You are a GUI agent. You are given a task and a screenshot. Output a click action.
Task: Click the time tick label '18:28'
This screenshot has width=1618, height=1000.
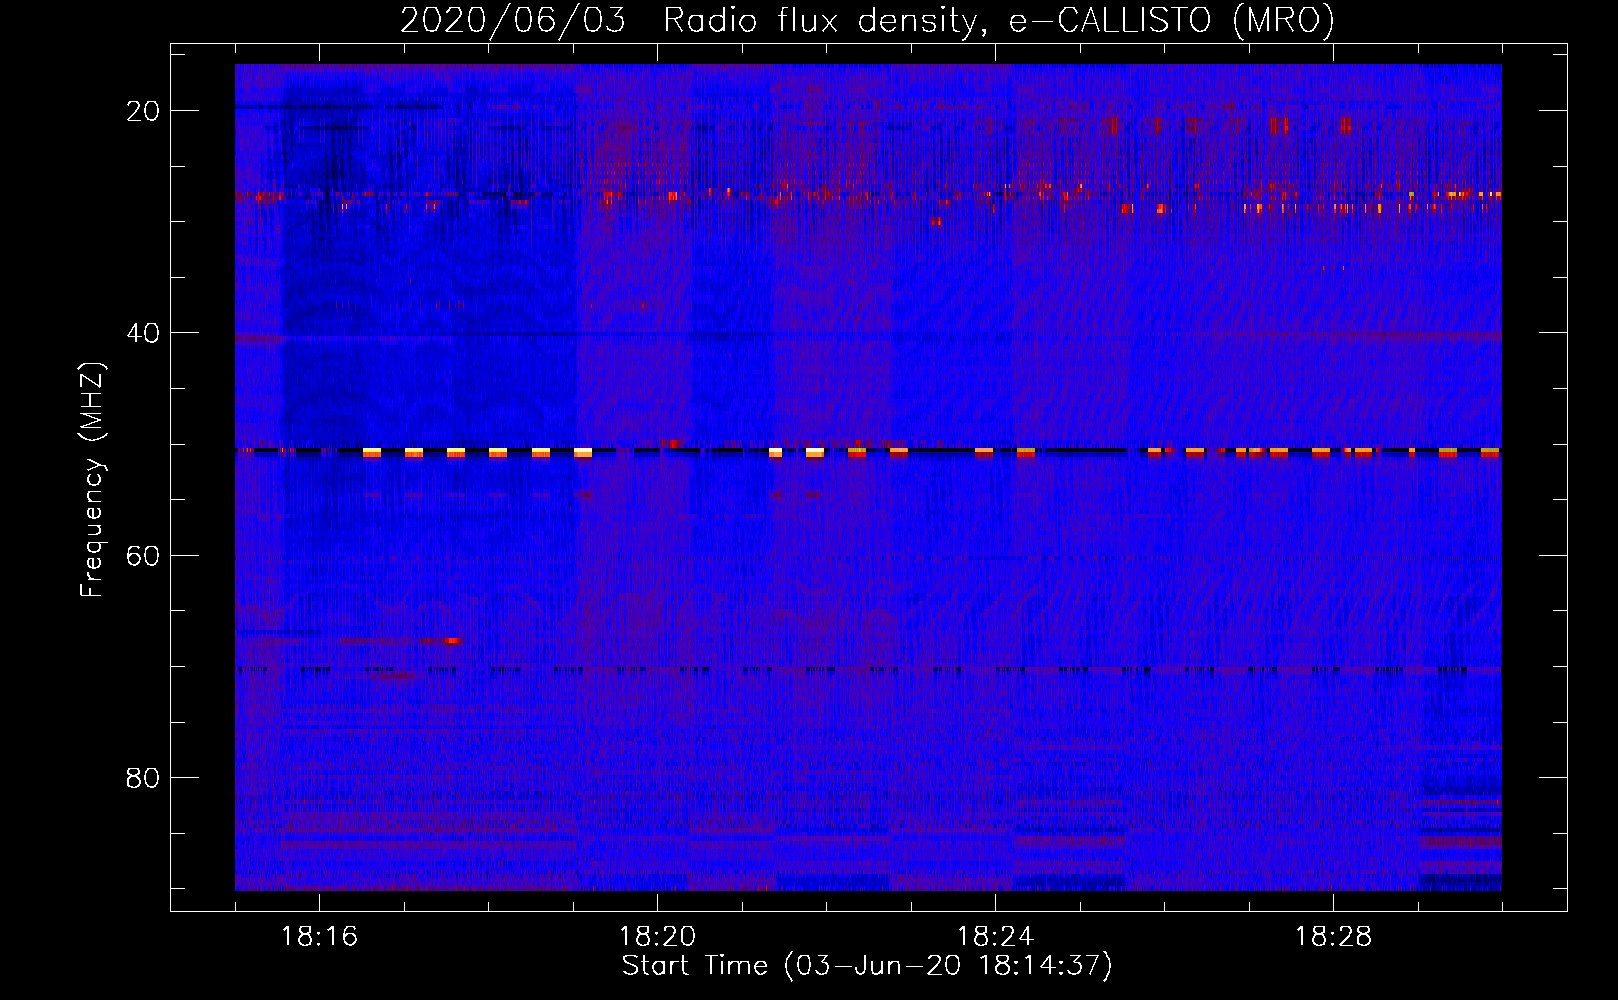click(x=1333, y=937)
